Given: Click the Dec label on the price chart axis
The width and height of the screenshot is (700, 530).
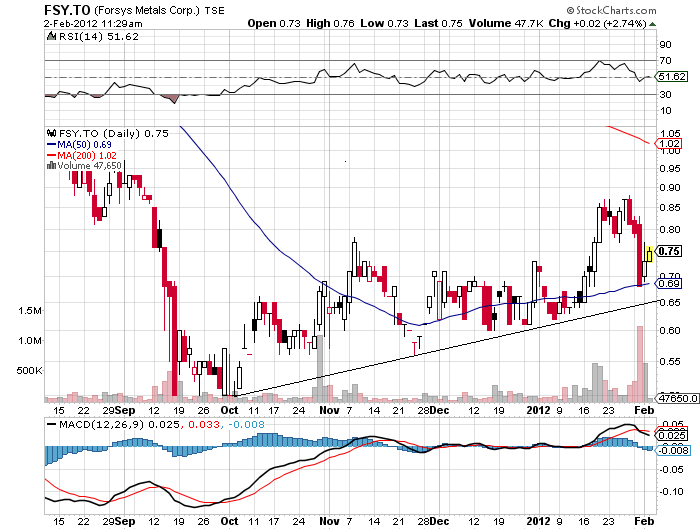Looking at the screenshot, I should point(440,410).
